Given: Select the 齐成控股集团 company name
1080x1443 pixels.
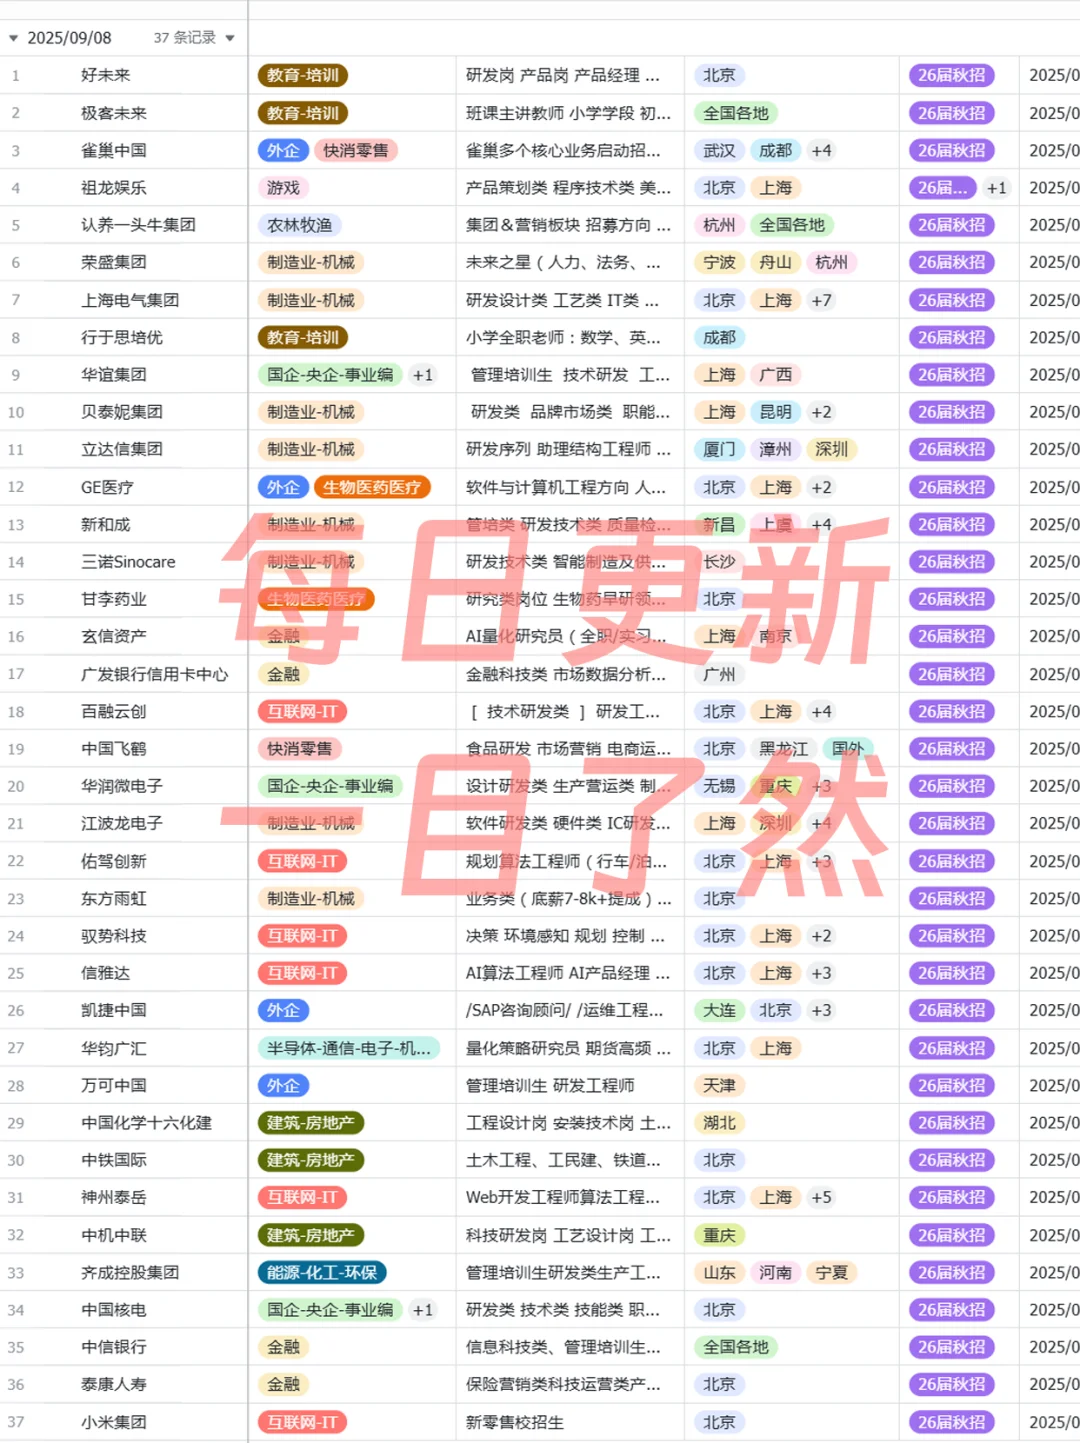Looking at the screenshot, I should pyautogui.click(x=130, y=1272).
